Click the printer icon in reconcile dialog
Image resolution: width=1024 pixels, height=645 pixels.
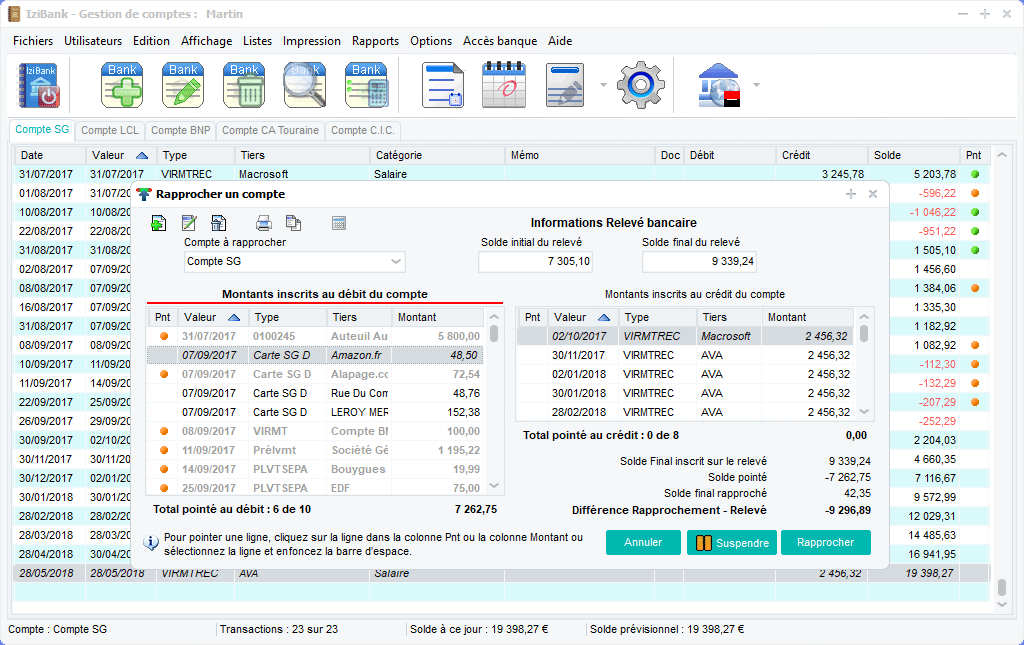pos(264,223)
